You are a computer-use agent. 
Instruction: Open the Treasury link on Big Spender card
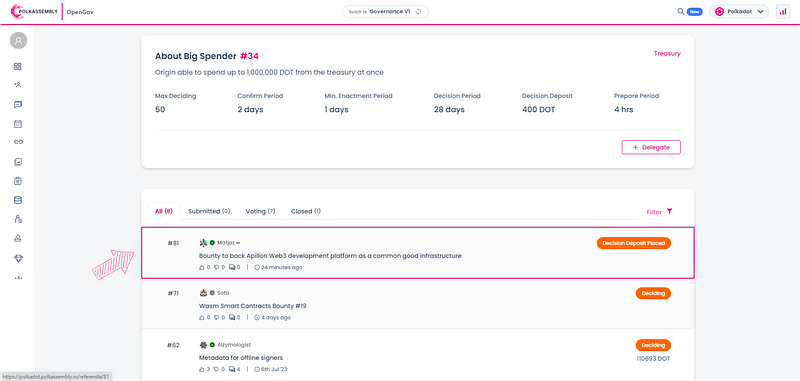(667, 54)
